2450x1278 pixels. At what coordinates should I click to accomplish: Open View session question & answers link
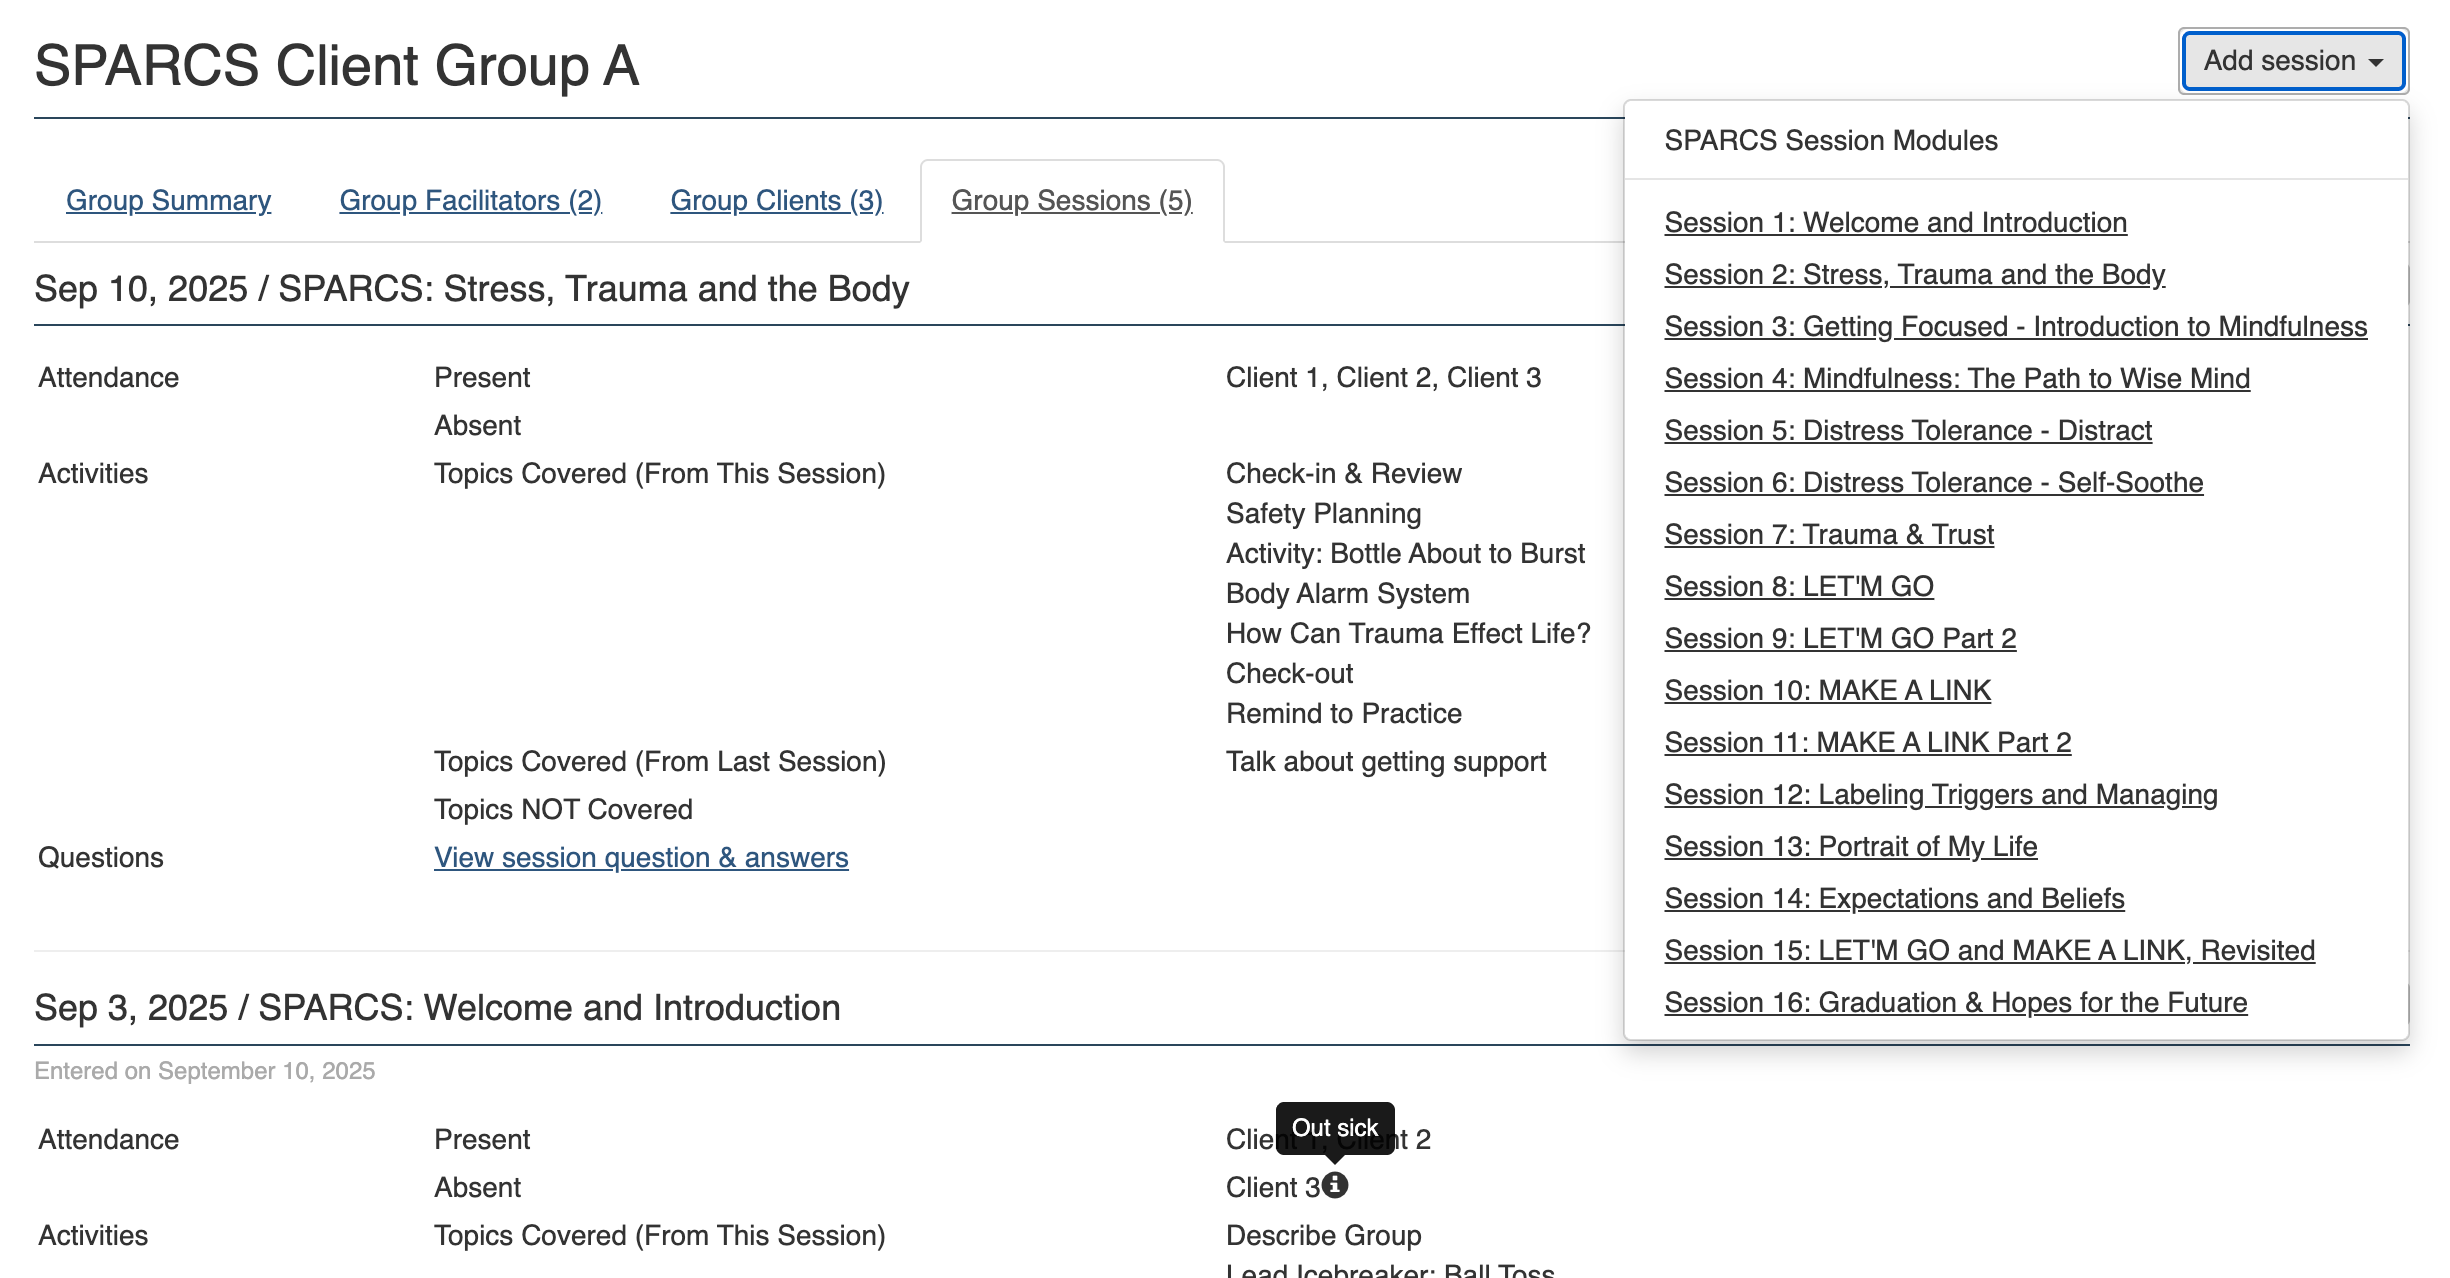pyautogui.click(x=641, y=858)
